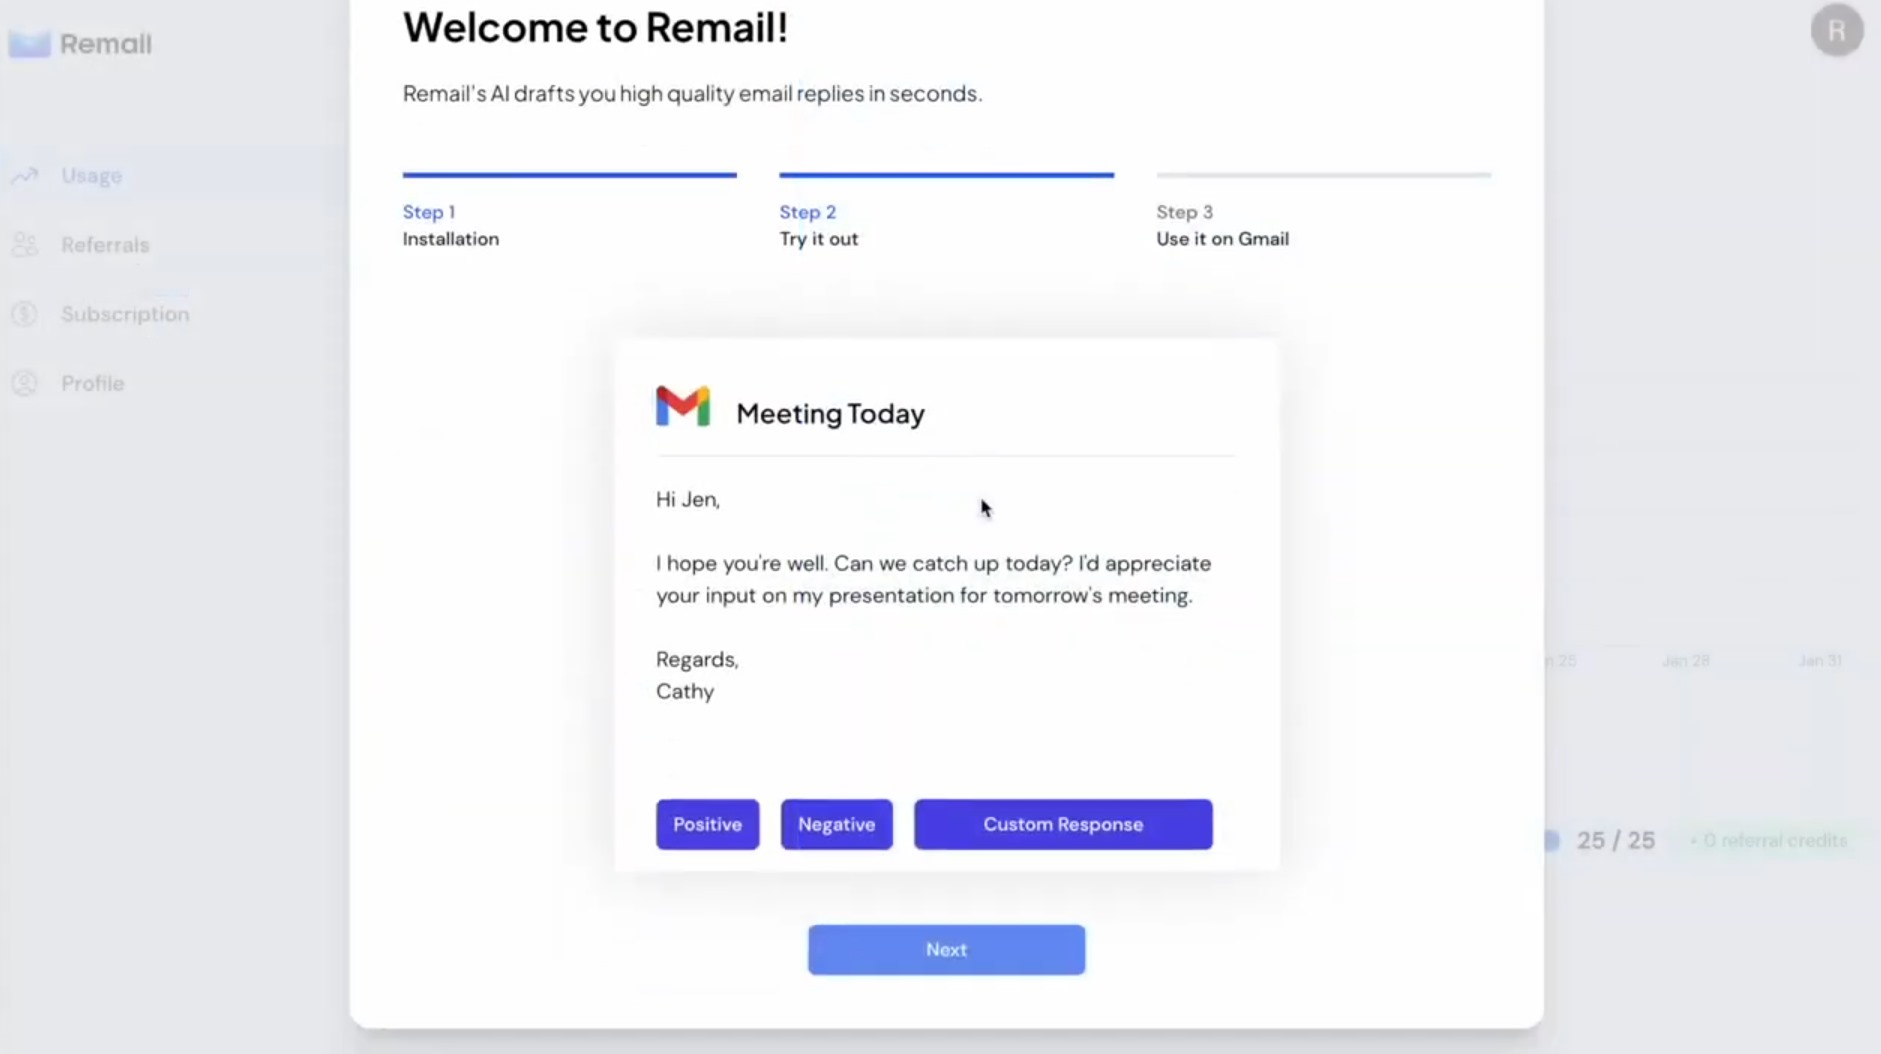Open the Subscription page in sidebar
1881x1054 pixels.
pyautogui.click(x=125, y=314)
